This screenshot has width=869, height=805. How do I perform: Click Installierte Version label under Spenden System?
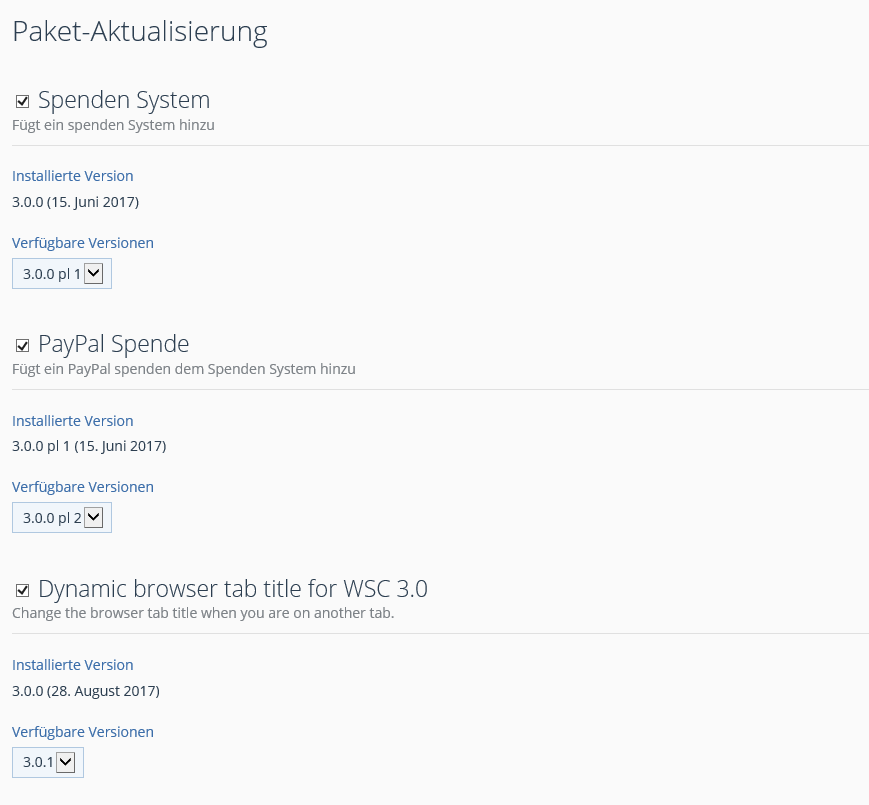72,176
